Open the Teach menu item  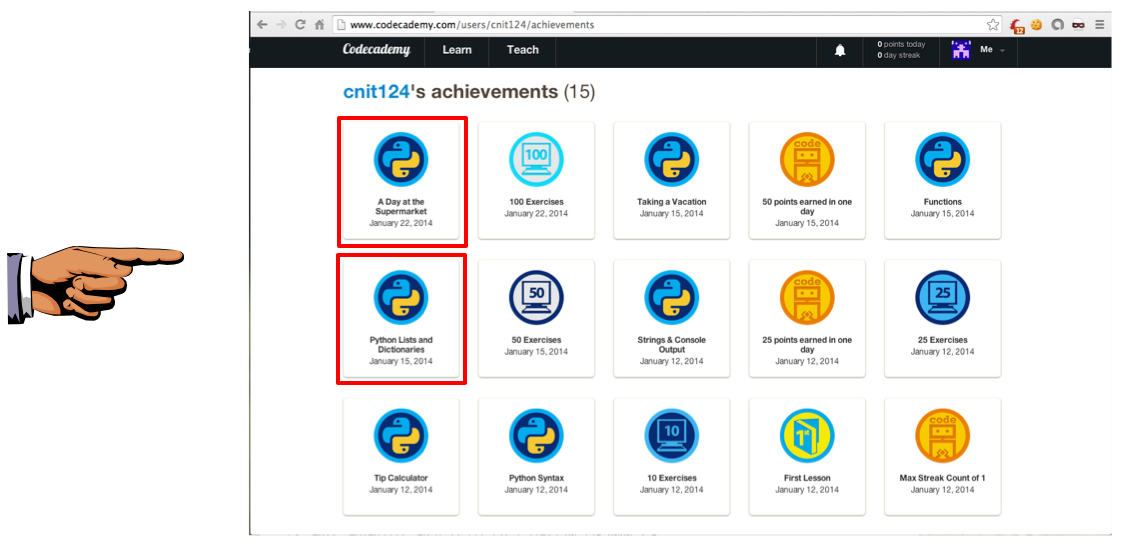523,50
